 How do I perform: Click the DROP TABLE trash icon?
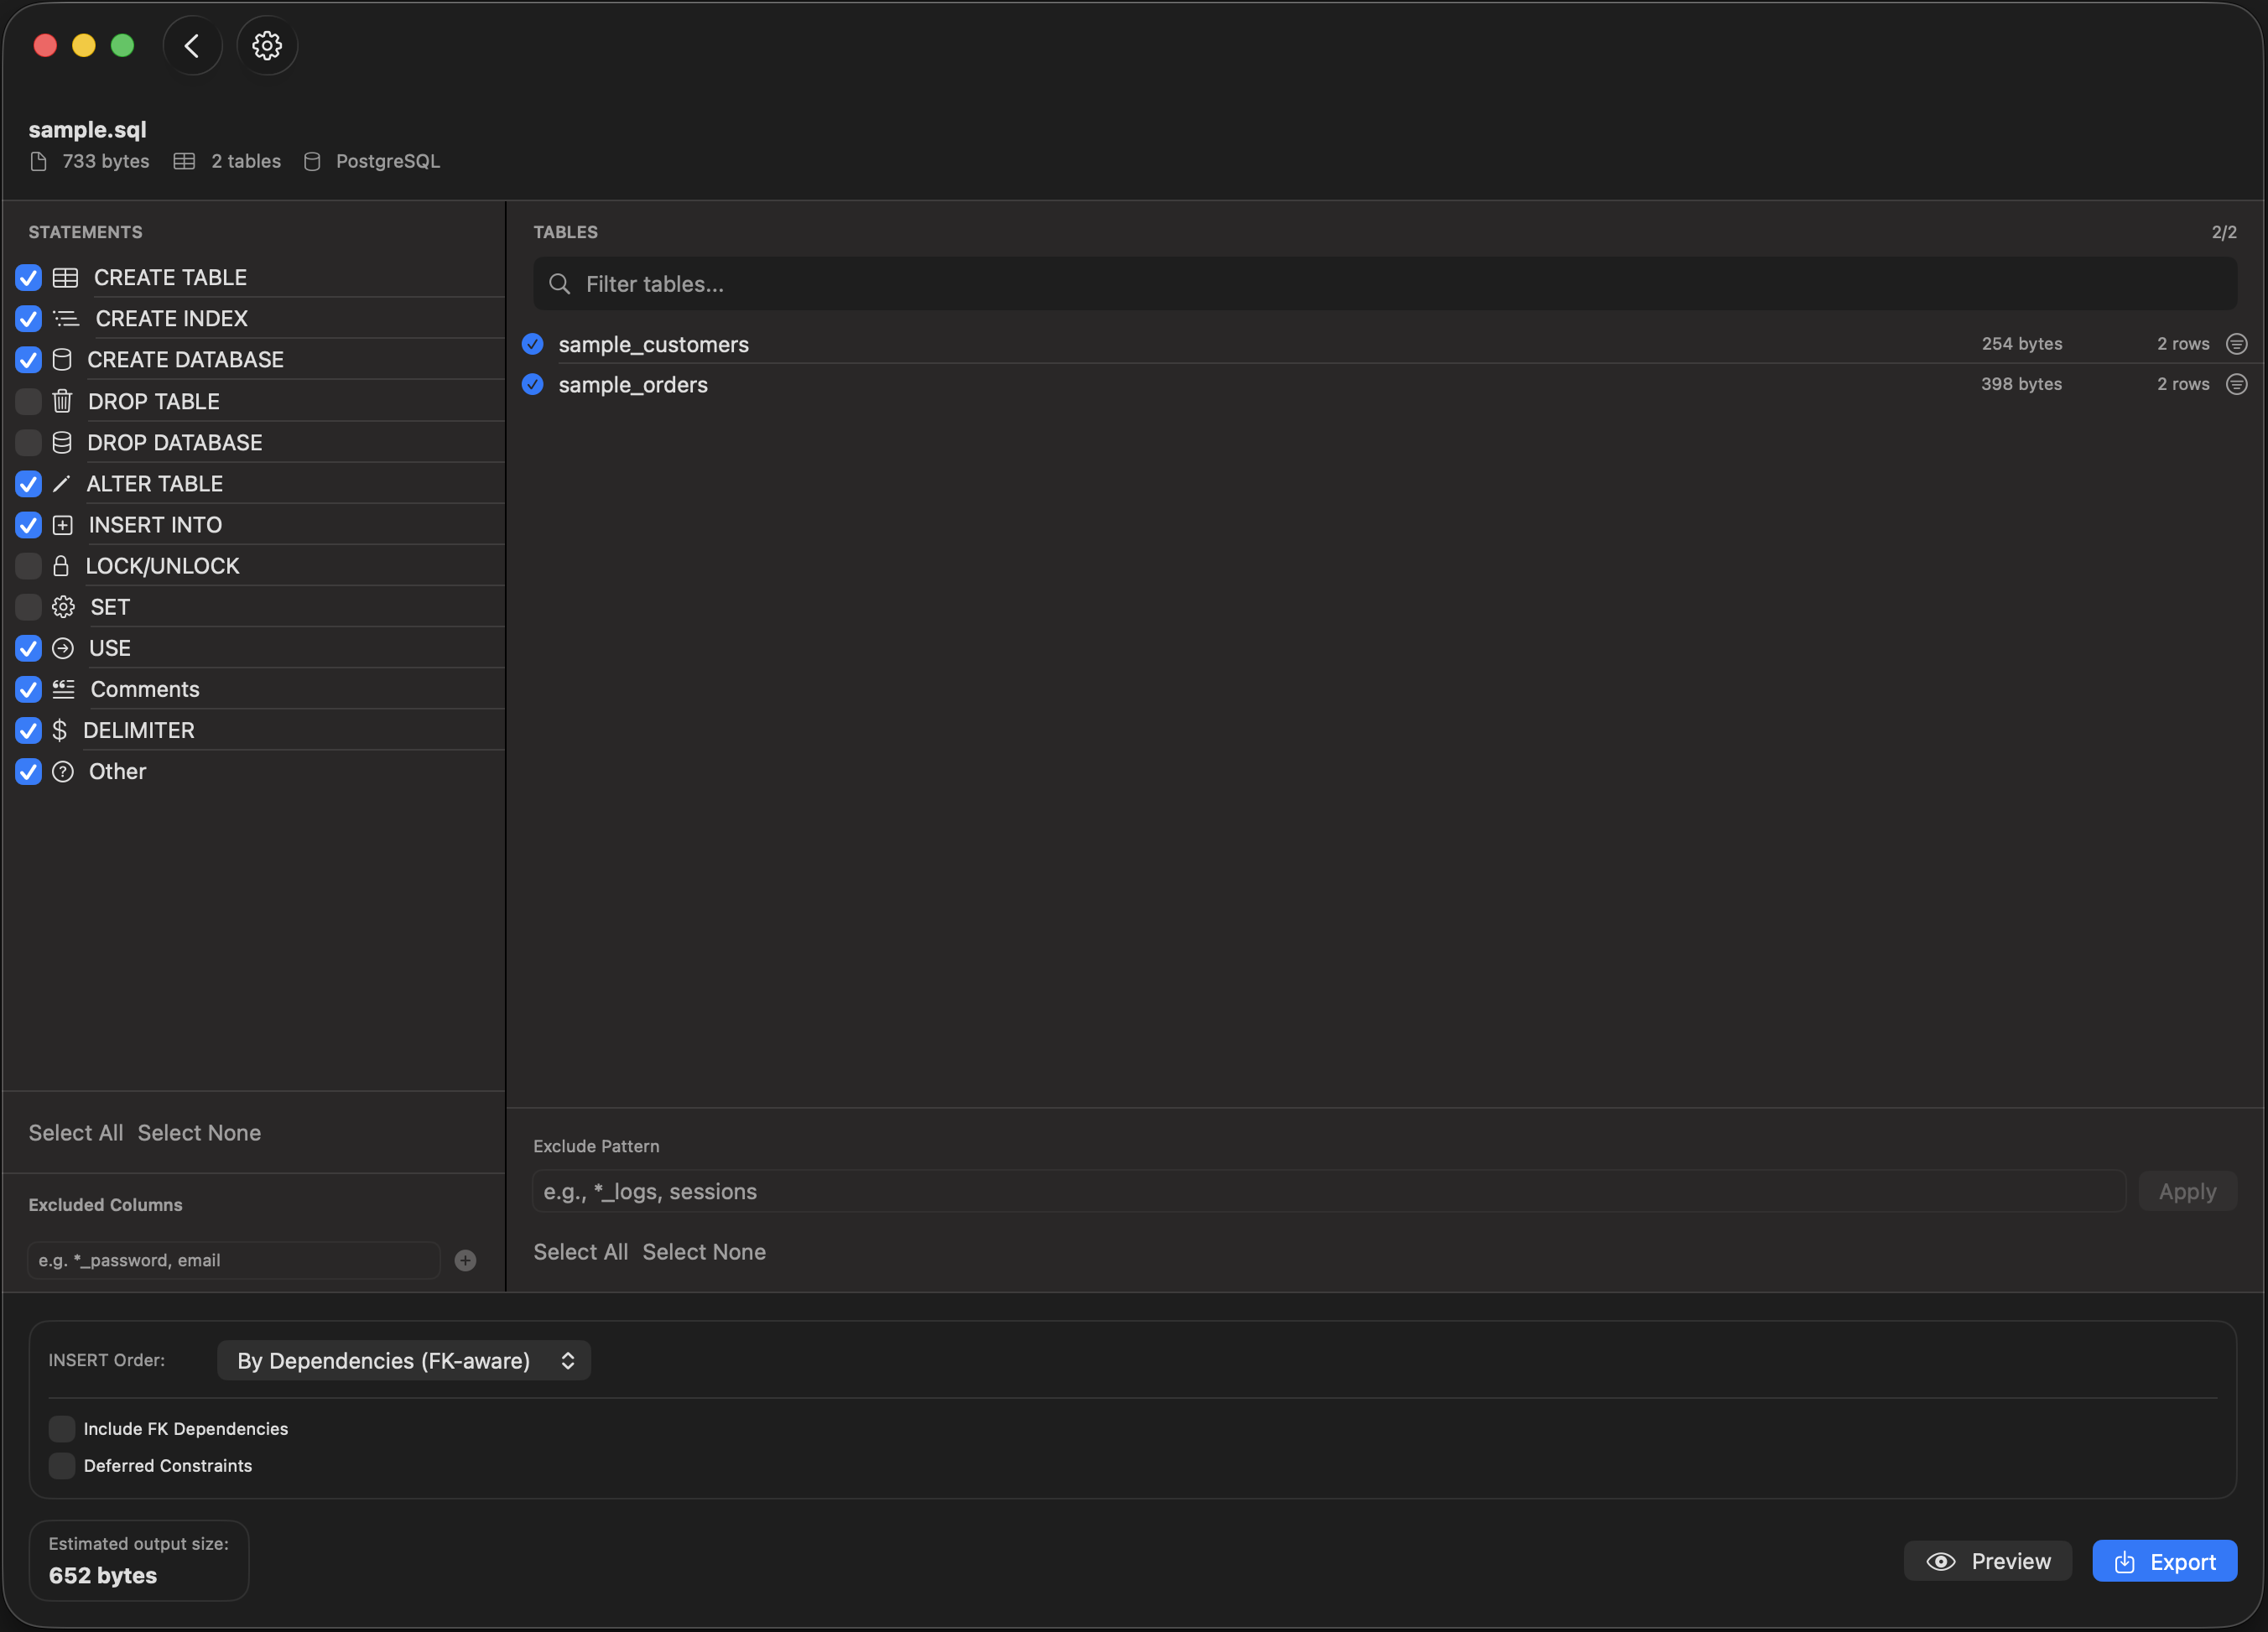coord(63,401)
